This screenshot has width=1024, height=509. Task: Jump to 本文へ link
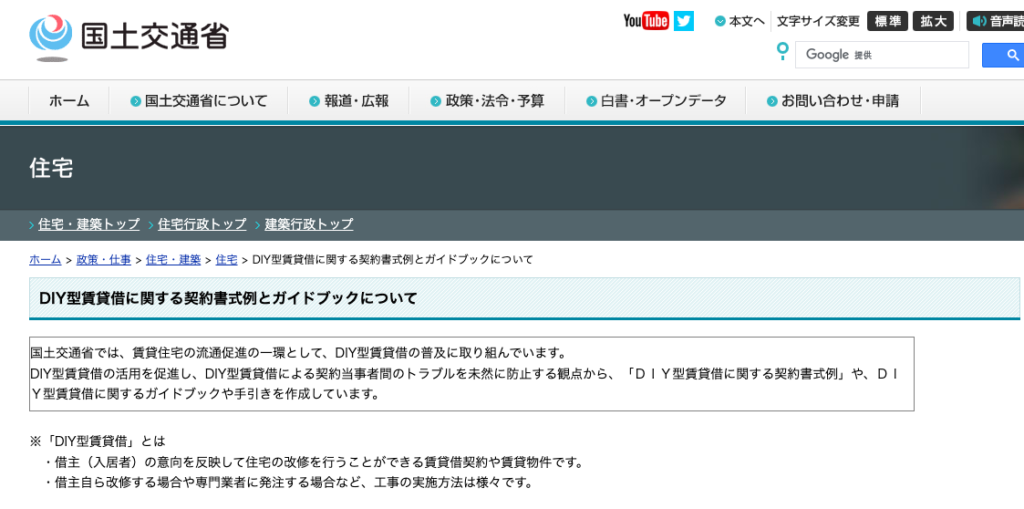pyautogui.click(x=740, y=21)
